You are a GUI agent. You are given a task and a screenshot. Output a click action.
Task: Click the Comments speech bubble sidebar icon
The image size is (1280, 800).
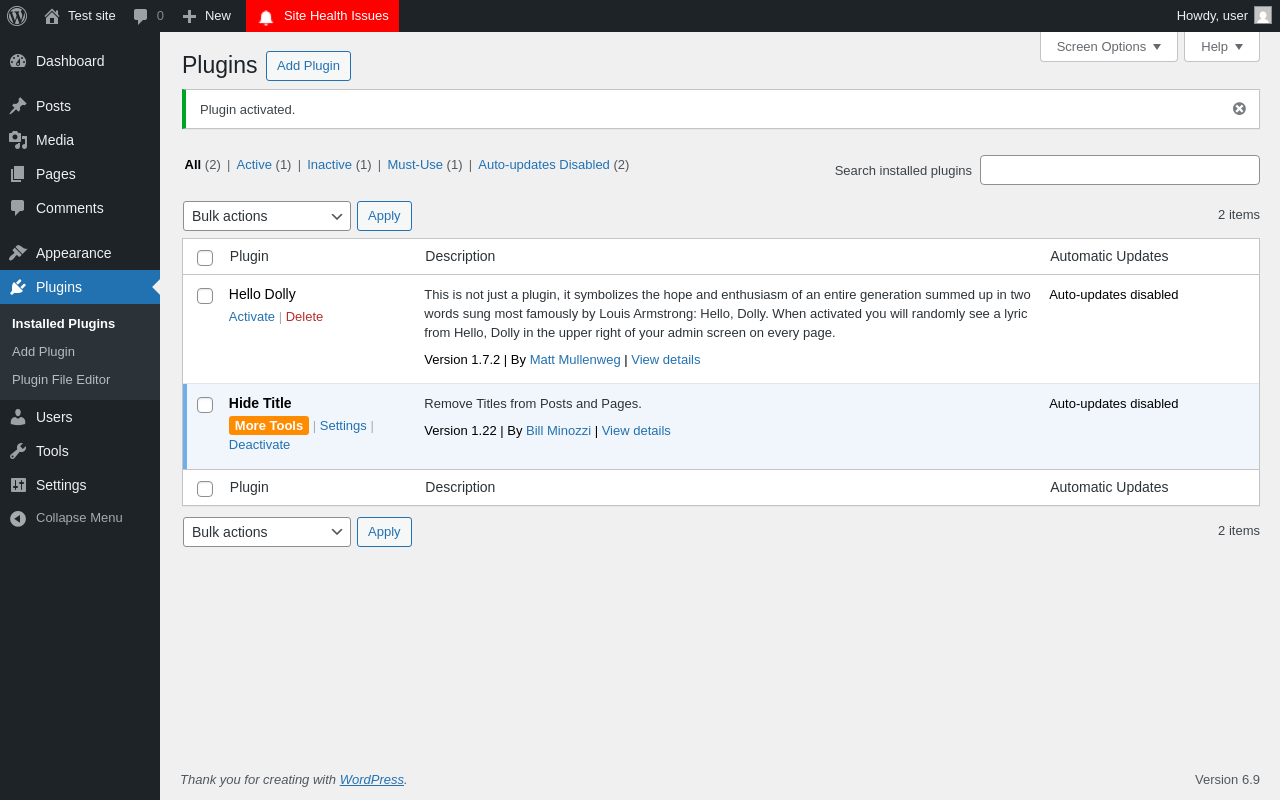[18, 208]
